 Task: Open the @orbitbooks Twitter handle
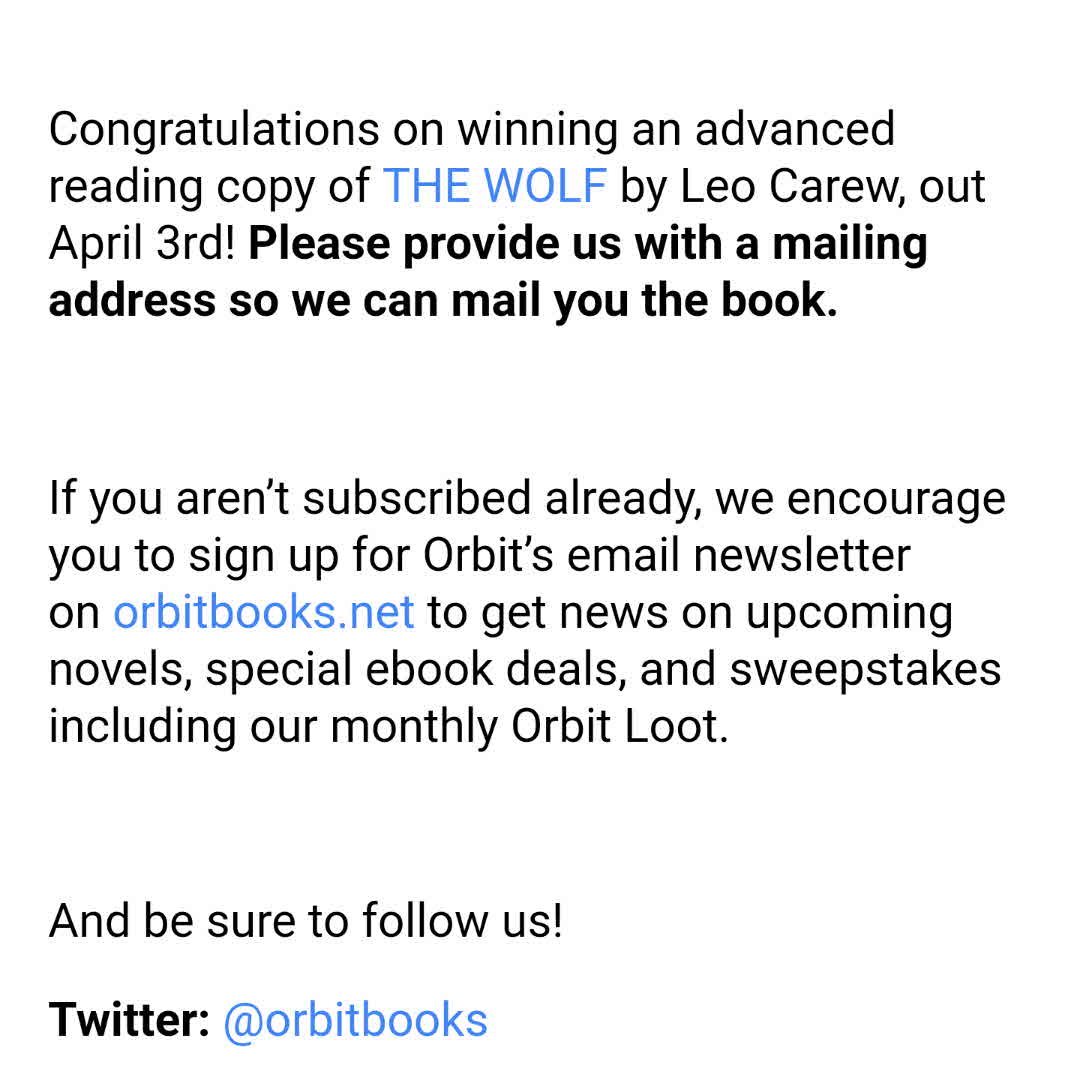point(355,1020)
